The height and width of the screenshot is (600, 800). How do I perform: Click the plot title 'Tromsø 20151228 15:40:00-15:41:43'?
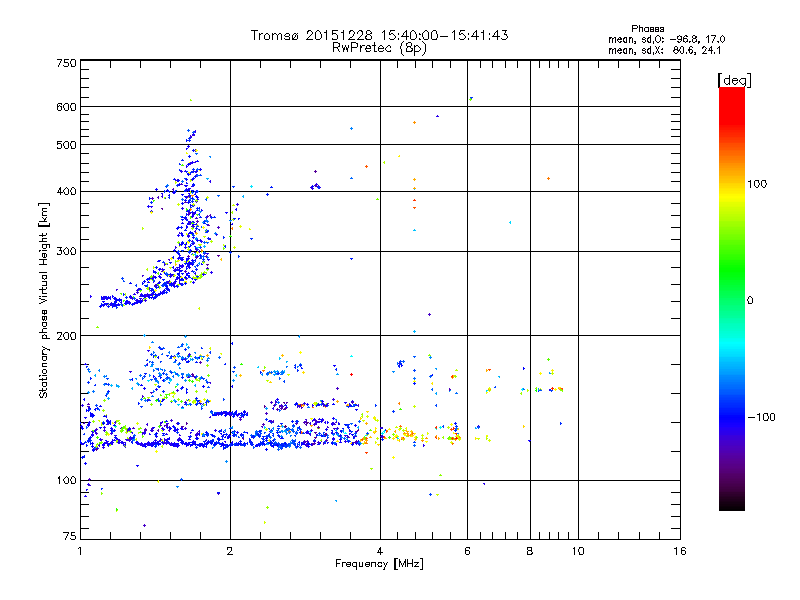[x=379, y=35]
